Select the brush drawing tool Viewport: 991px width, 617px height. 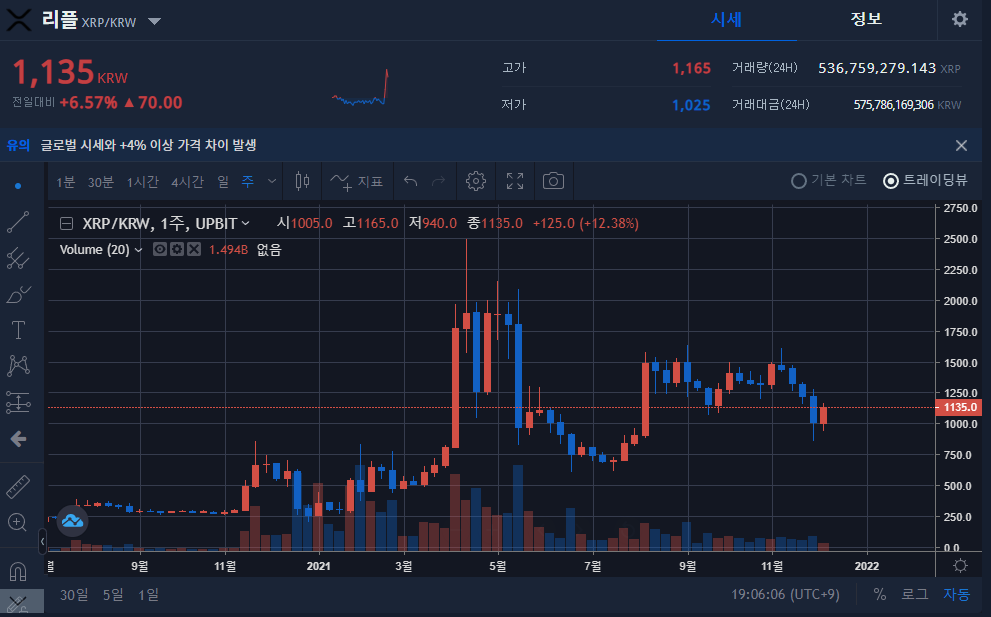click(x=18, y=295)
